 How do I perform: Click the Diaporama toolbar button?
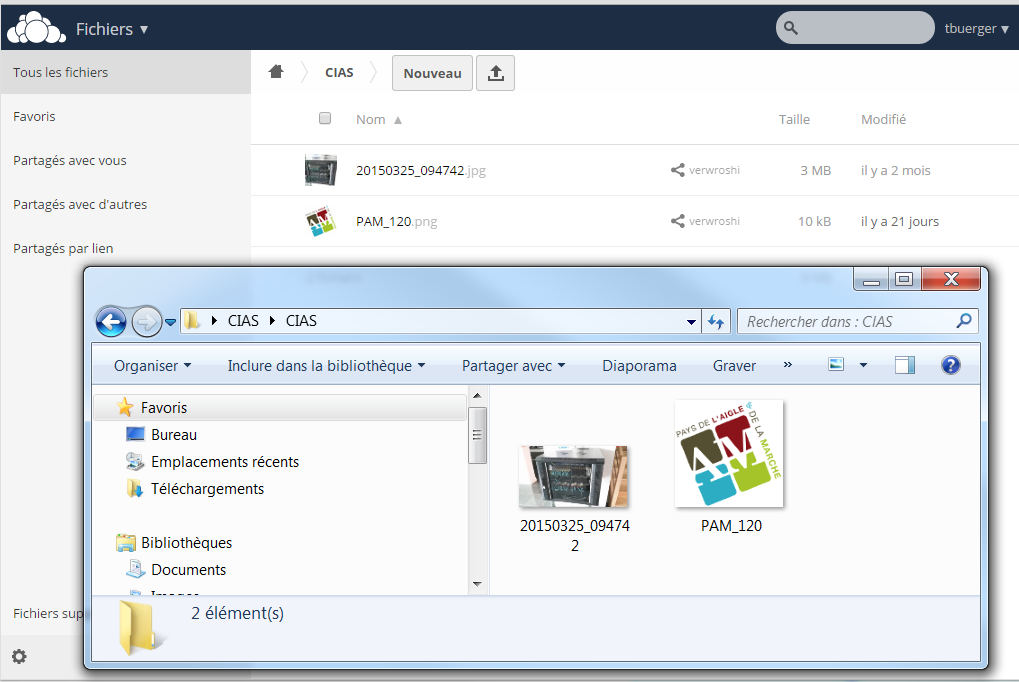639,366
